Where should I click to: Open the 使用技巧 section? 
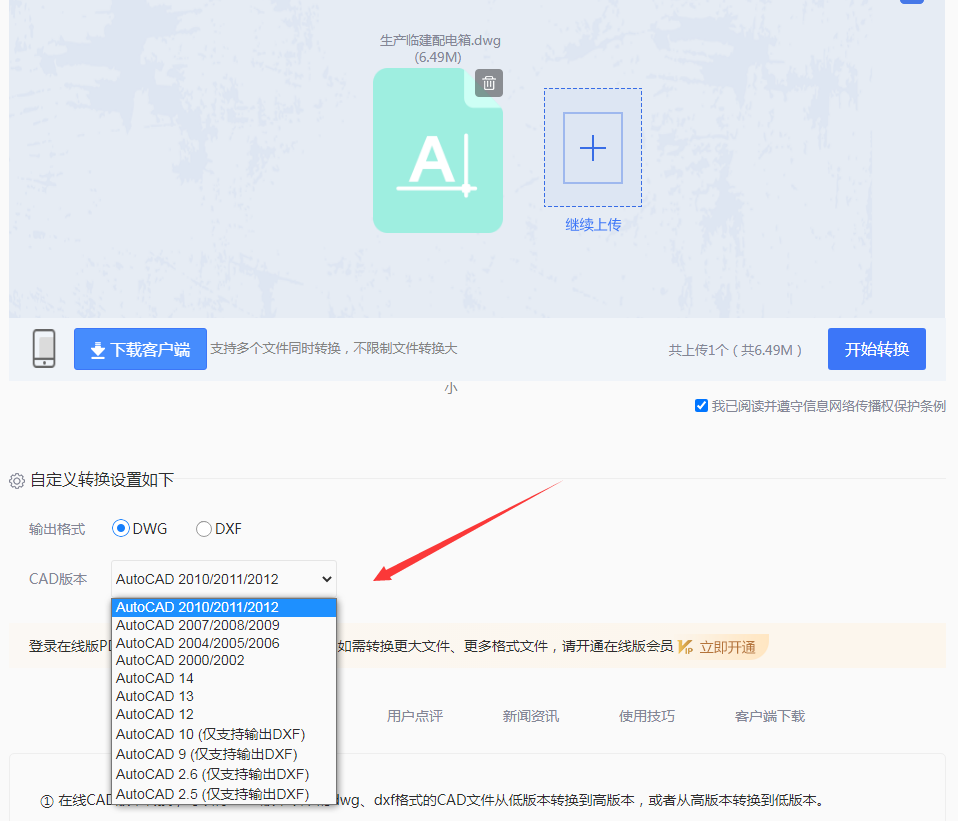646,715
